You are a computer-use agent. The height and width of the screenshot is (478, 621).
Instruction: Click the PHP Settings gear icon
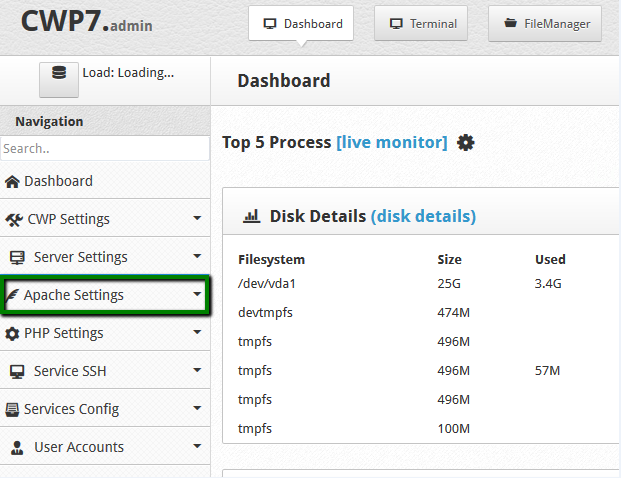(x=12, y=334)
